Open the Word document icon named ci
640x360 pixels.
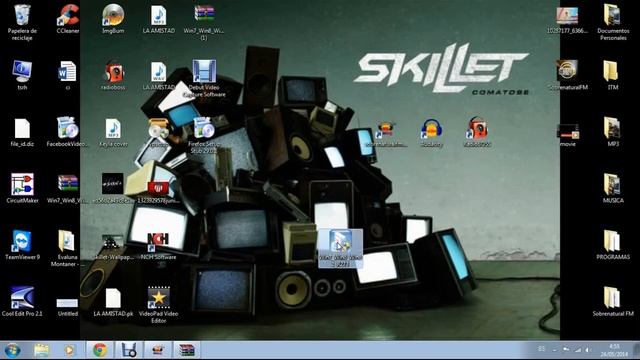(x=68, y=75)
